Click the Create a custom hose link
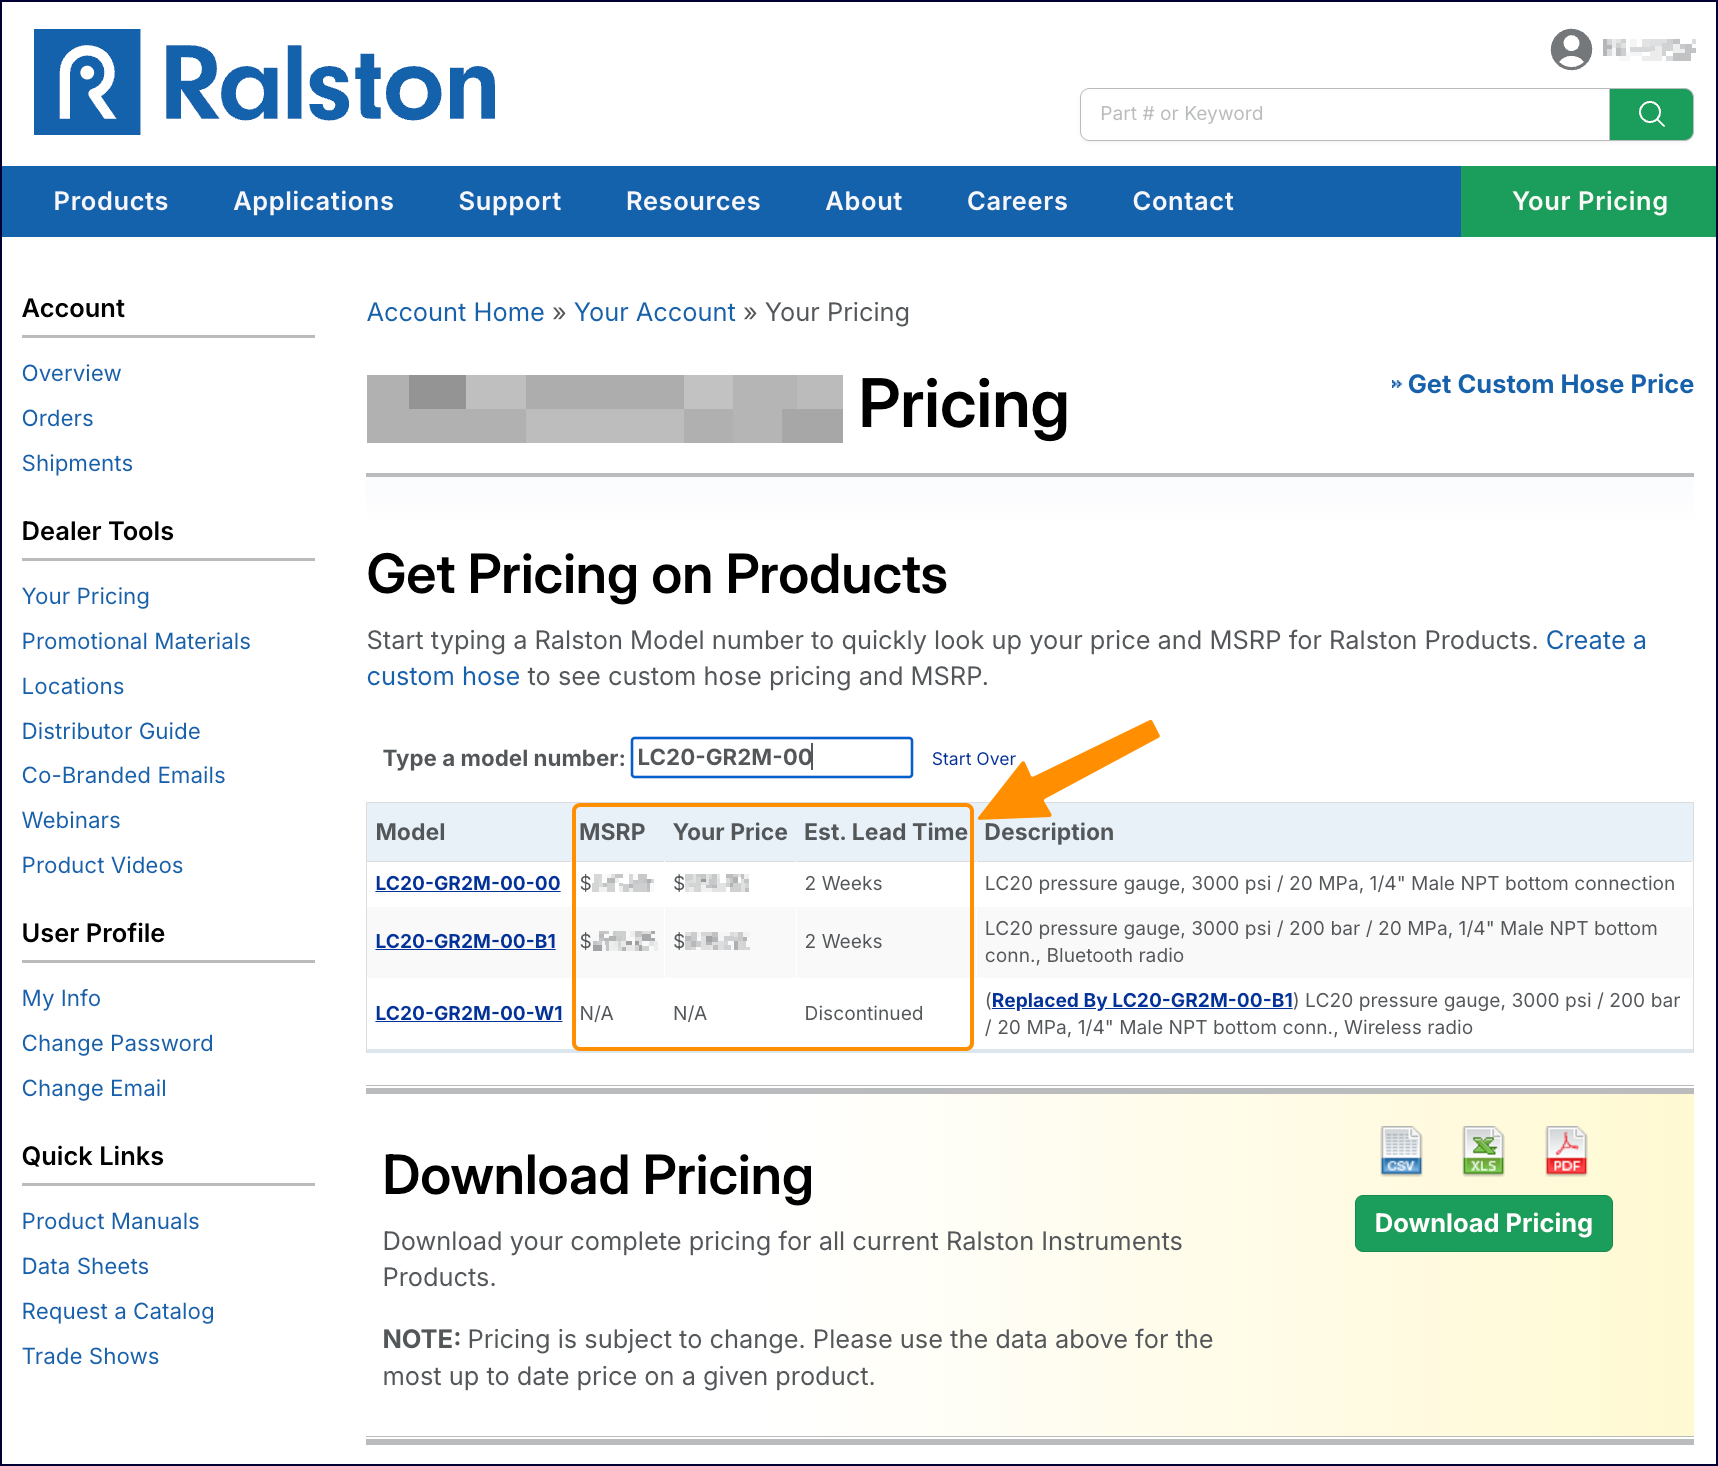This screenshot has width=1718, height=1466. click(1595, 640)
